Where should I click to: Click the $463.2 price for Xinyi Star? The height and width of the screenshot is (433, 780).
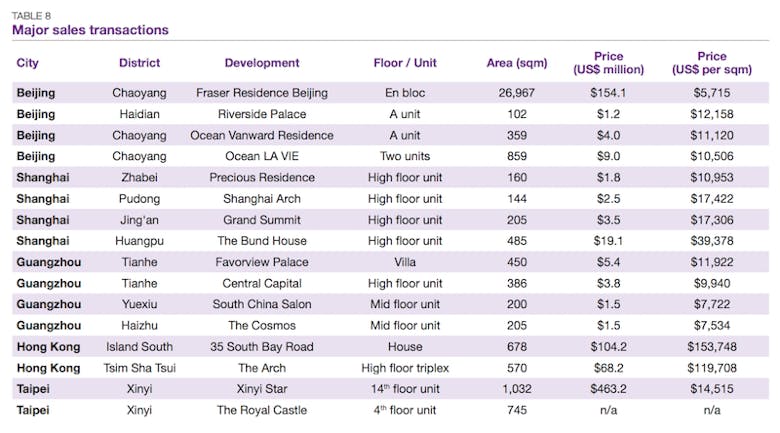tap(608, 389)
